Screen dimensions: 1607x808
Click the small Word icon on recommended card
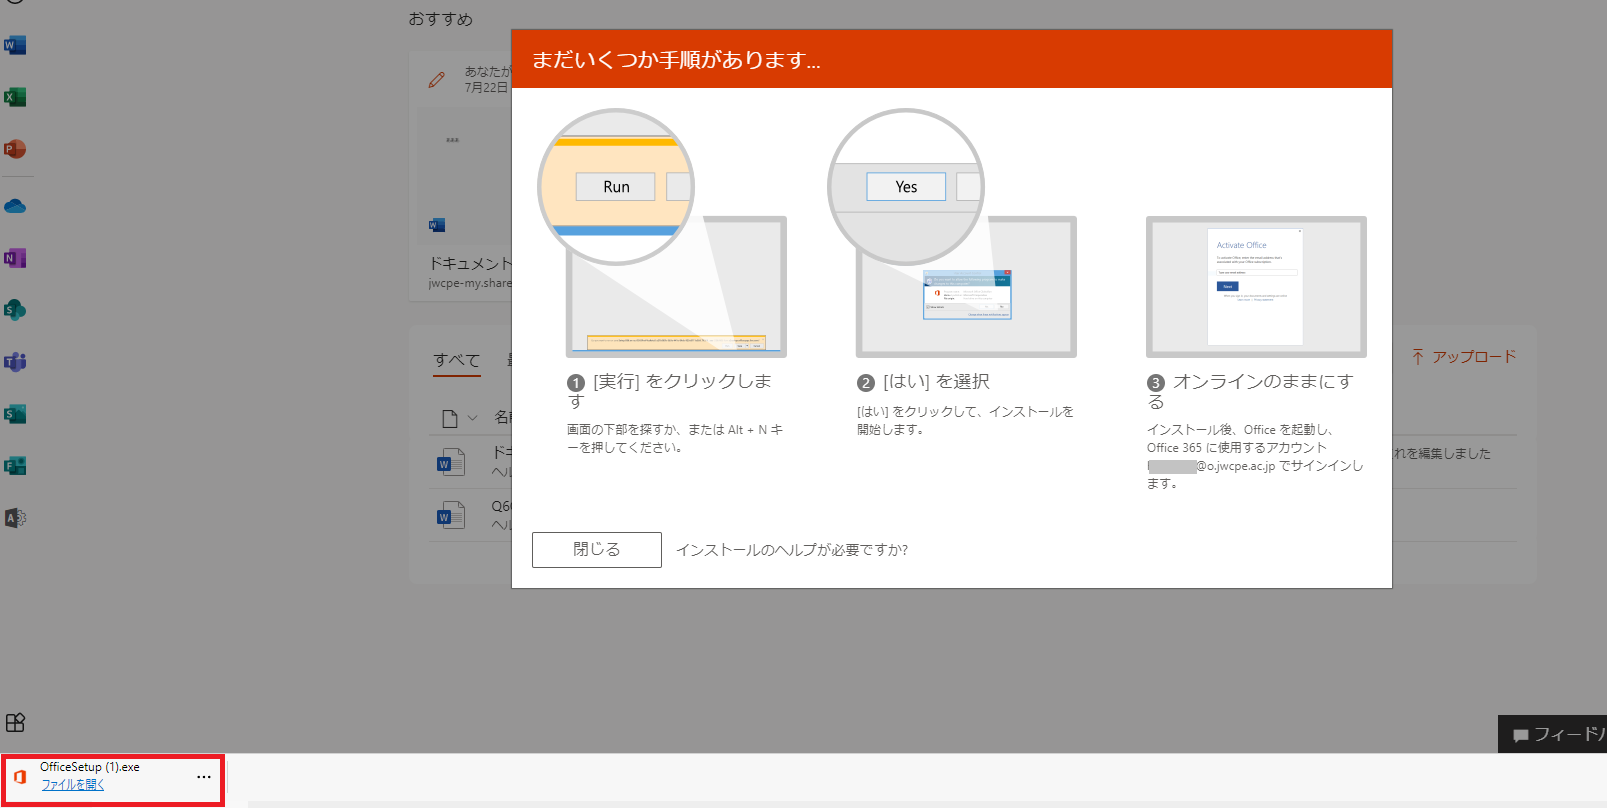click(x=436, y=225)
